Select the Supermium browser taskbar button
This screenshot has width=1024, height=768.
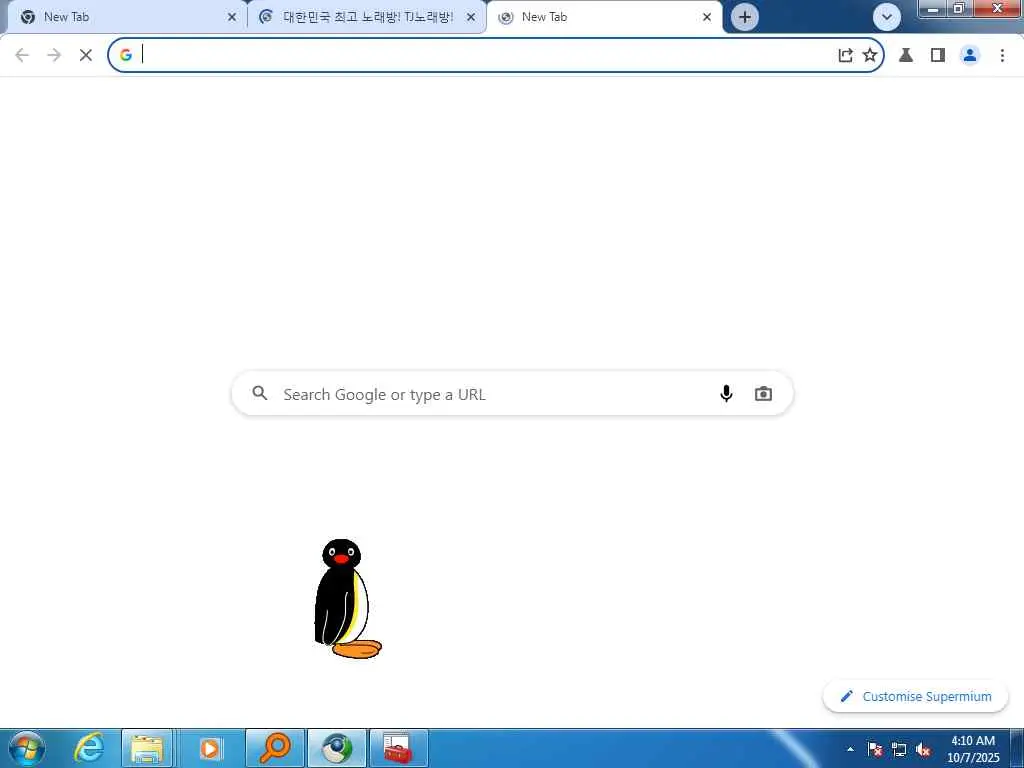click(x=336, y=748)
